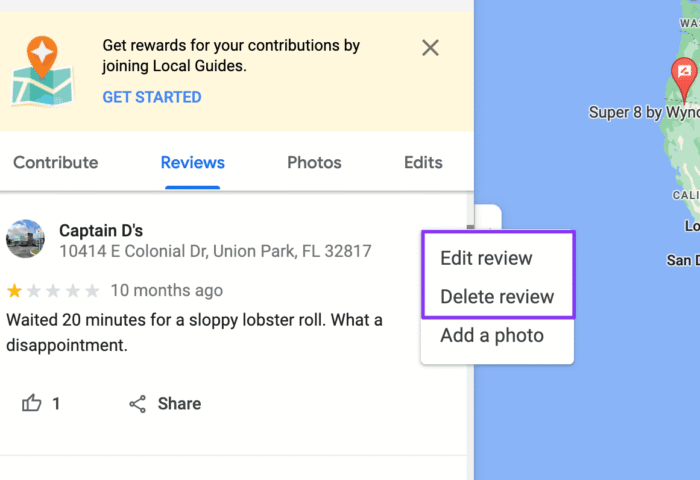Choose Delete review from the menu
Viewport: 700px width, 480px height.
[x=497, y=297]
